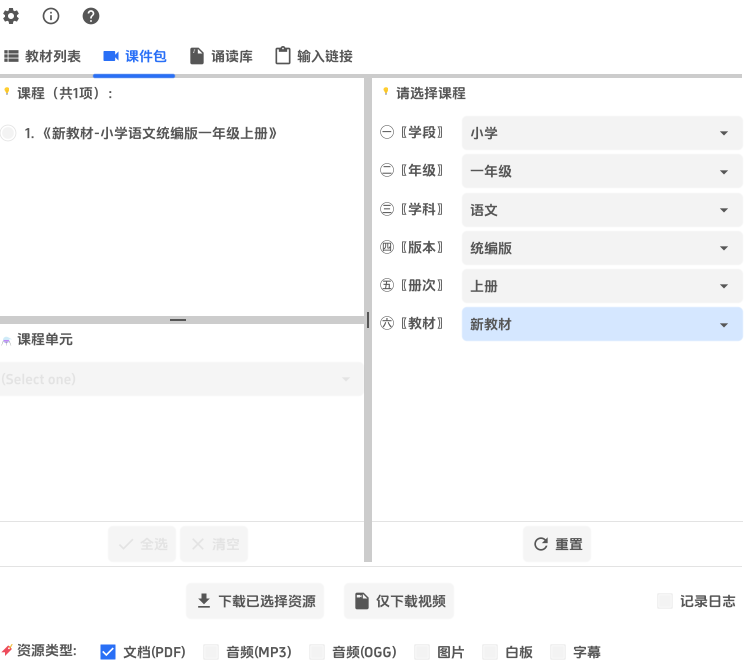746x671 pixels.
Task: Expand the 学科 dropdown showing 语文
Action: 601,210
